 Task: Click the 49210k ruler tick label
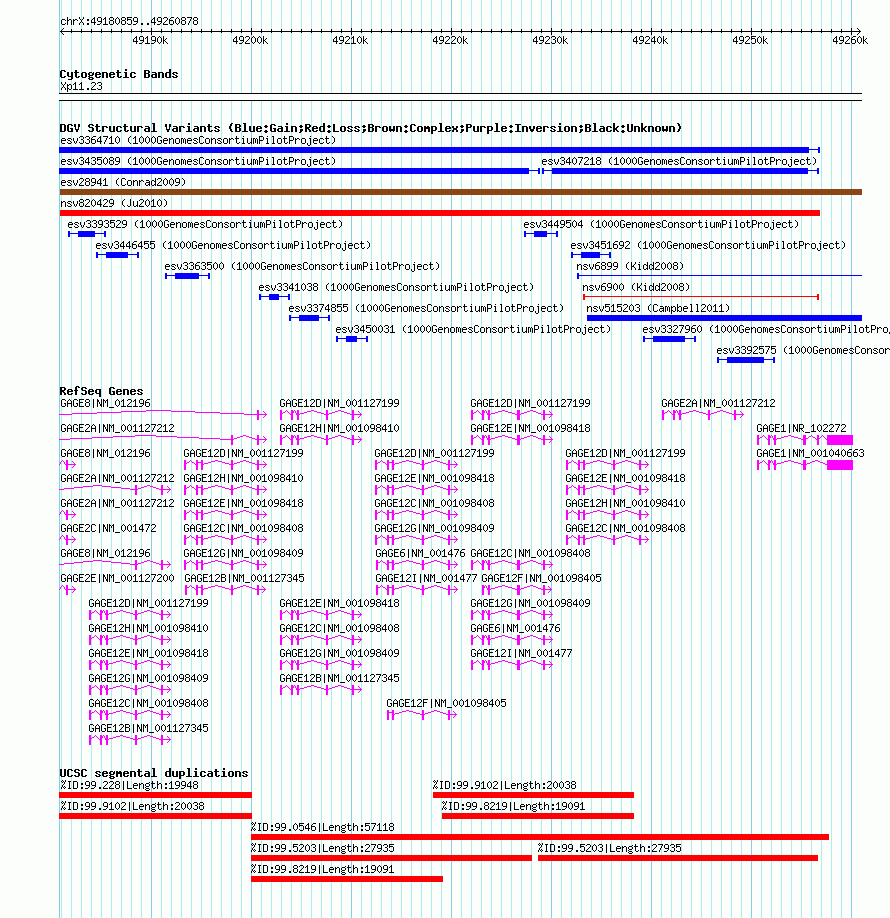[x=350, y=40]
